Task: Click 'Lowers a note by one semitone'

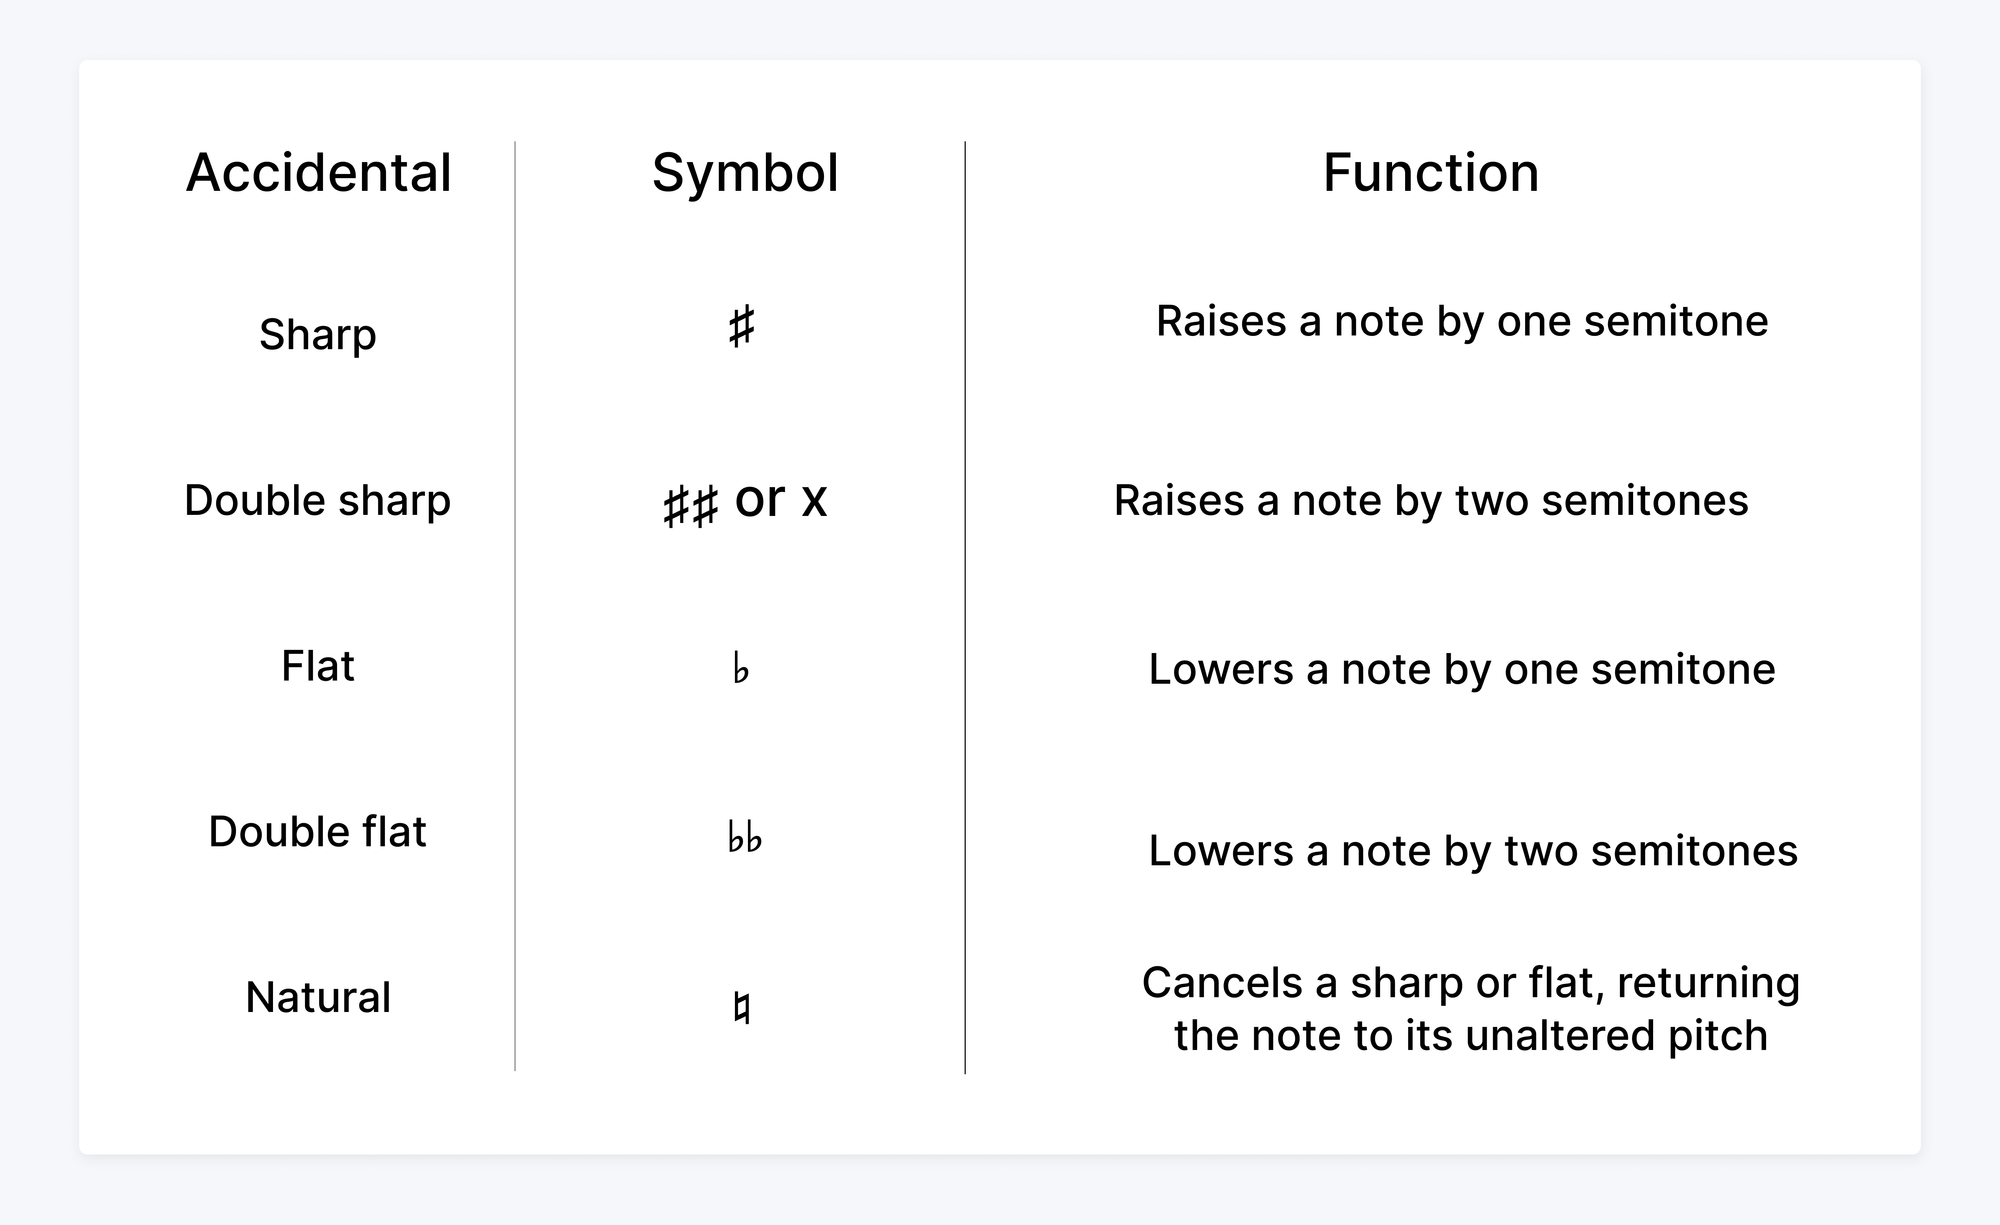Action: pyautogui.click(x=1462, y=671)
